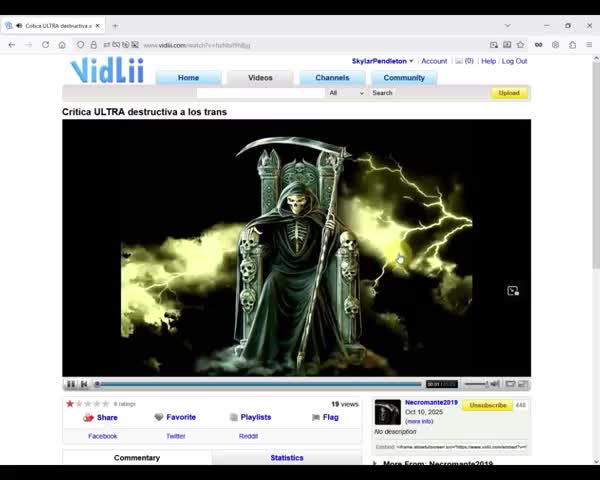The height and width of the screenshot is (480, 600).
Task: Unsubscribe from Necromante2019
Action: pos(488,405)
